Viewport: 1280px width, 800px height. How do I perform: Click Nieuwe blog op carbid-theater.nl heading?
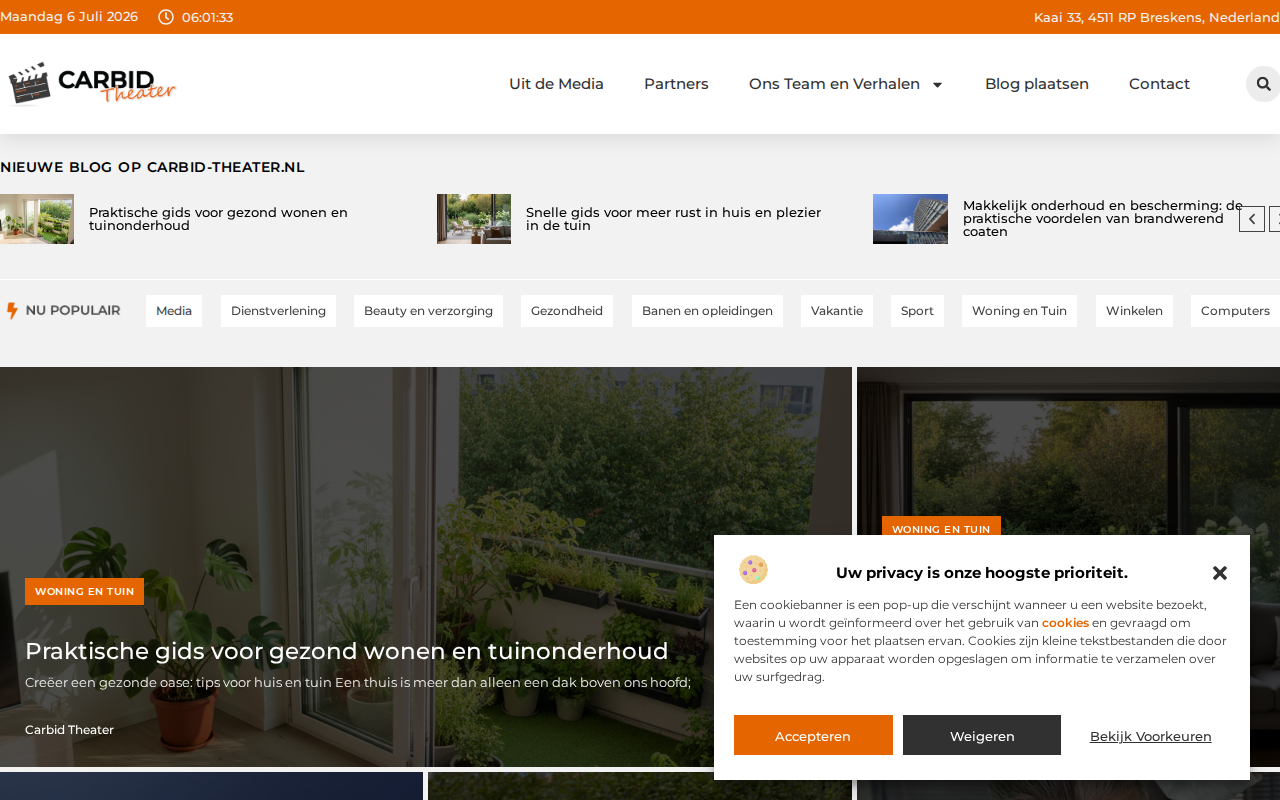click(x=152, y=167)
